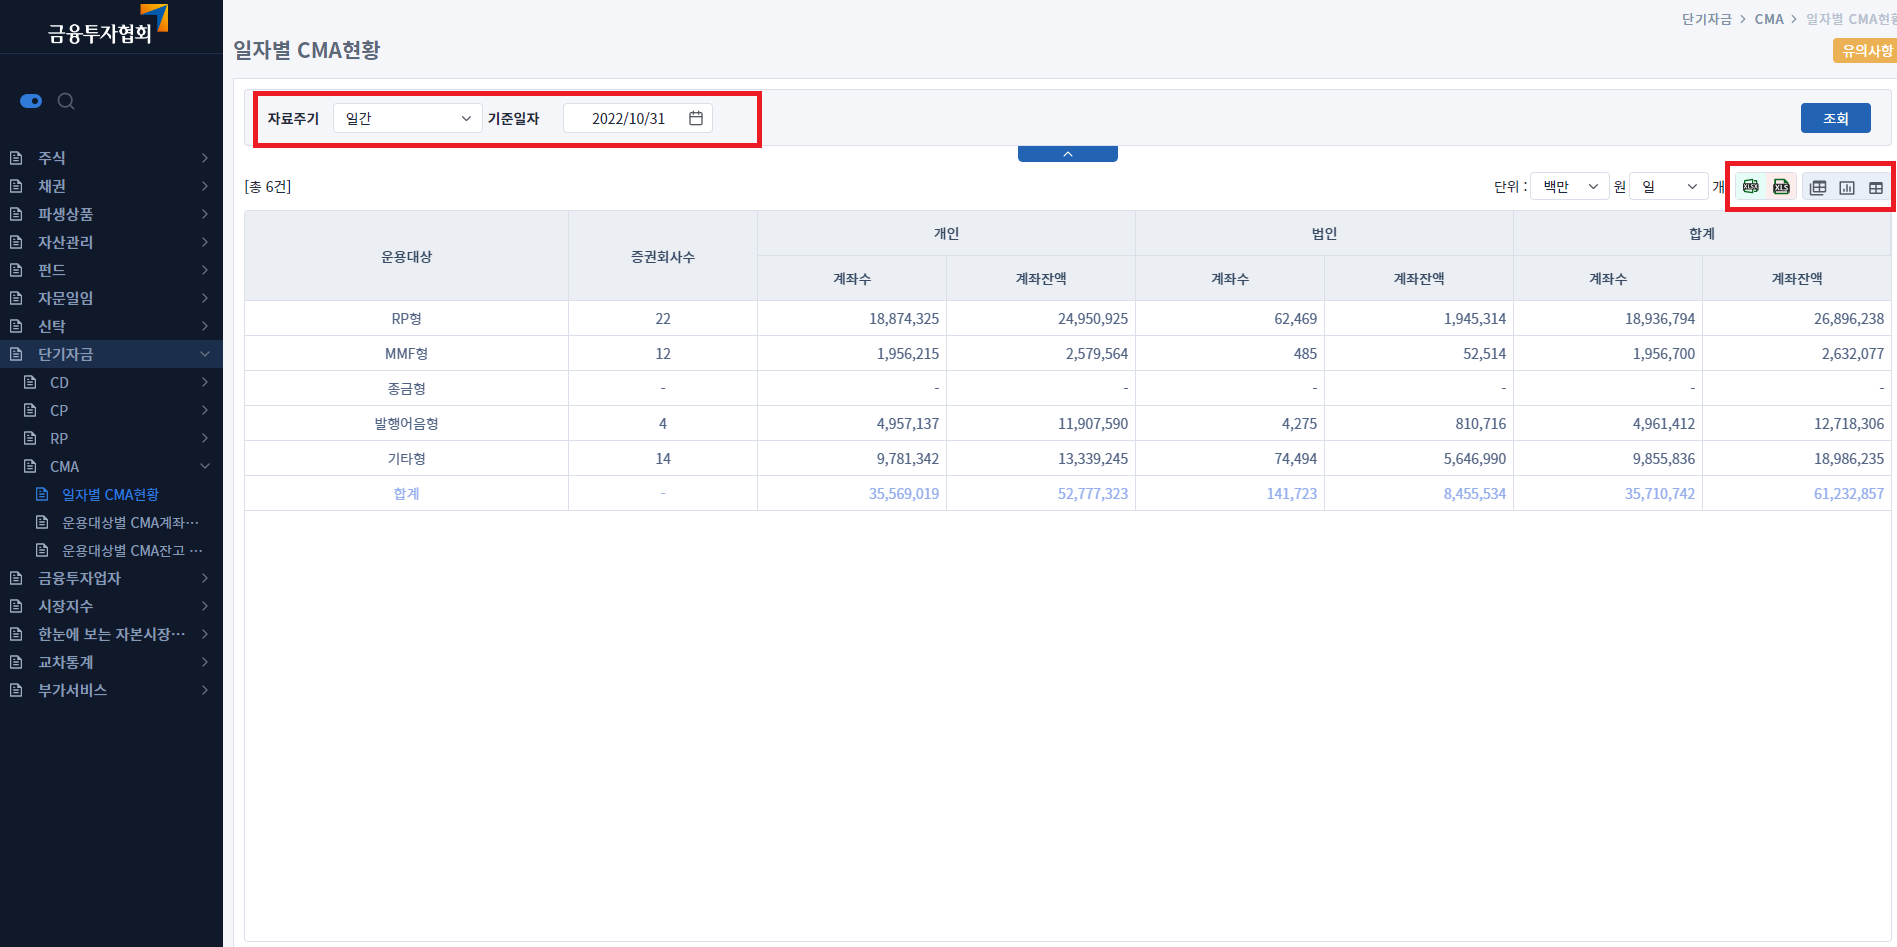Click the document icon beside 파생상품
Screen dimensions: 1897x947
tap(16, 214)
